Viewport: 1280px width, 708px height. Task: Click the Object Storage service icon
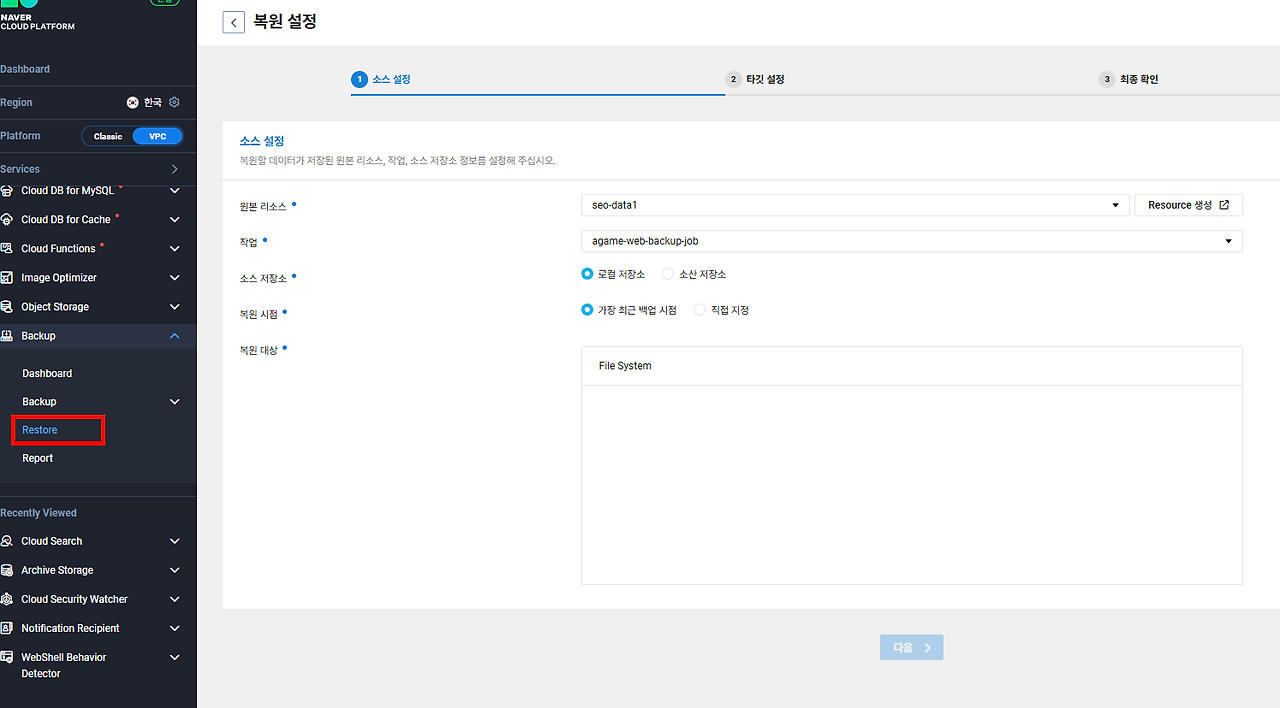pyautogui.click(x=7, y=306)
